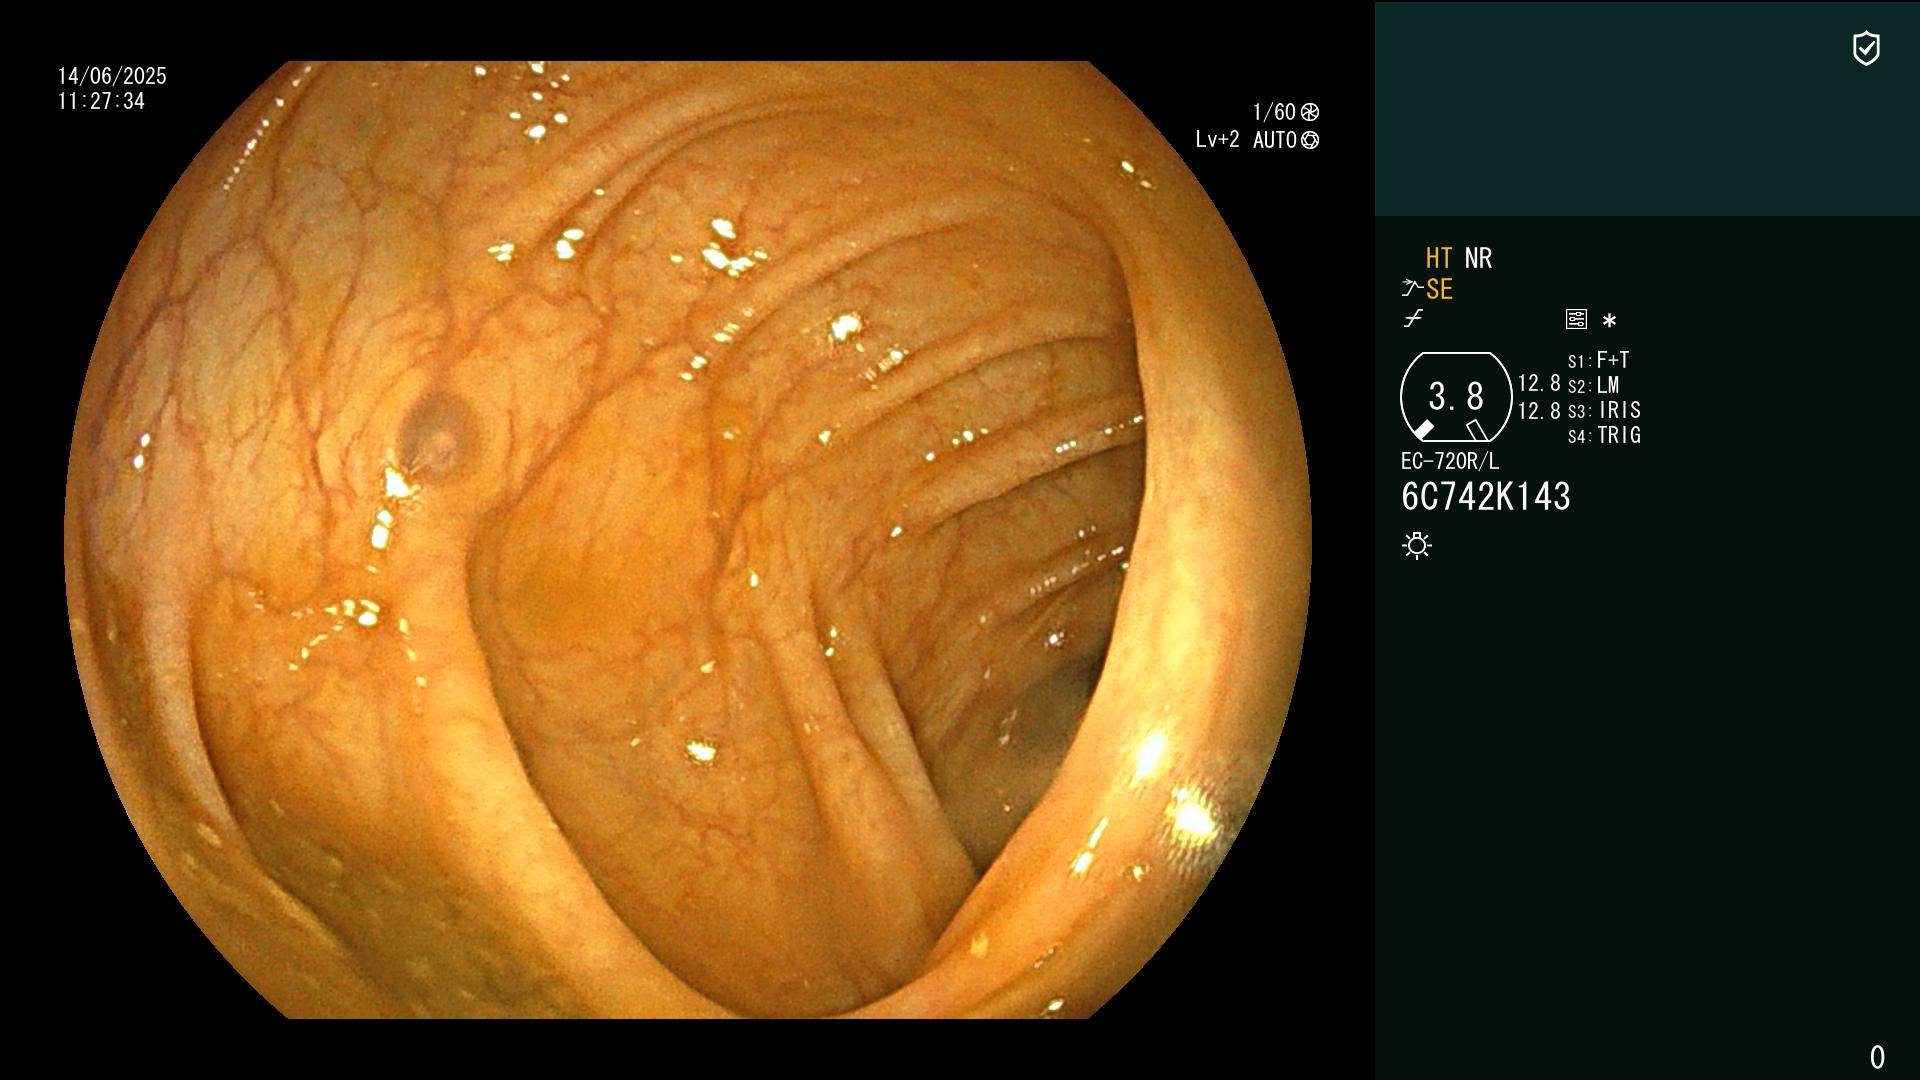This screenshot has height=1080, width=1920.
Task: Click the date 14/06/2025
Action: tap(112, 76)
